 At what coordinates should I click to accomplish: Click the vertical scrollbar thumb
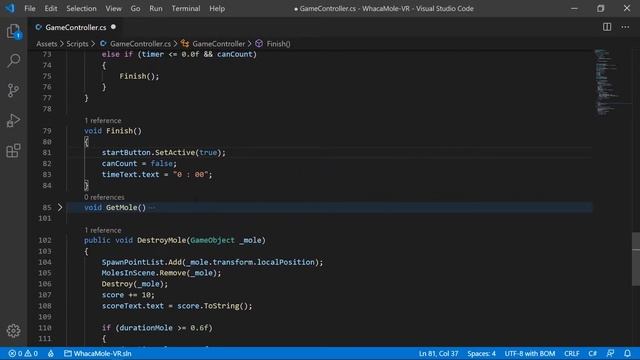(x=636, y=259)
